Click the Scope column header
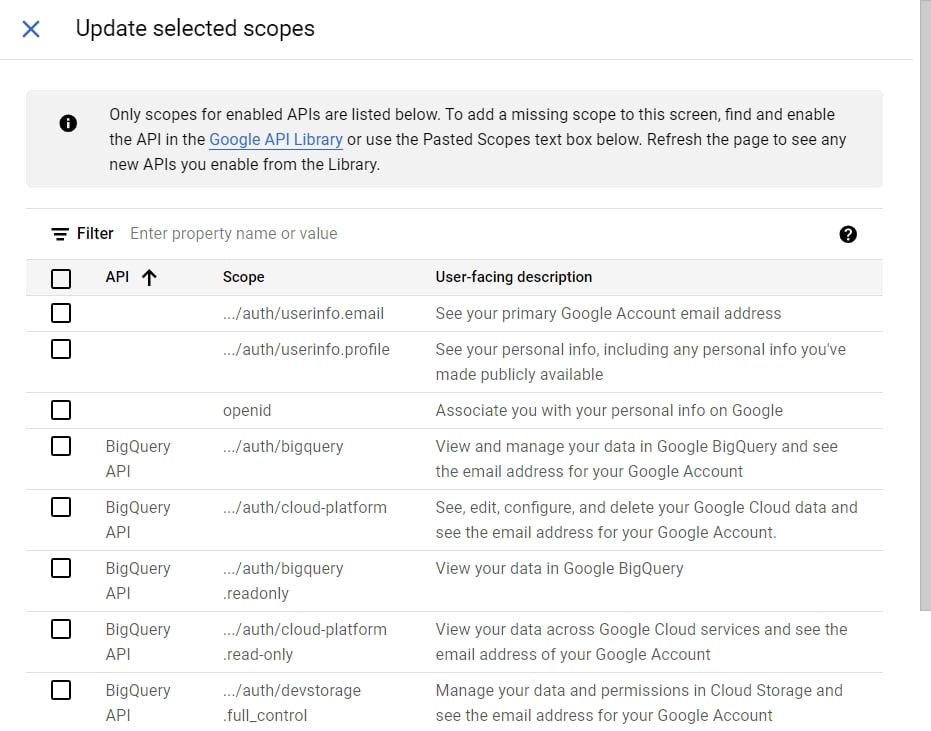This screenshot has width=931, height=731. click(243, 277)
